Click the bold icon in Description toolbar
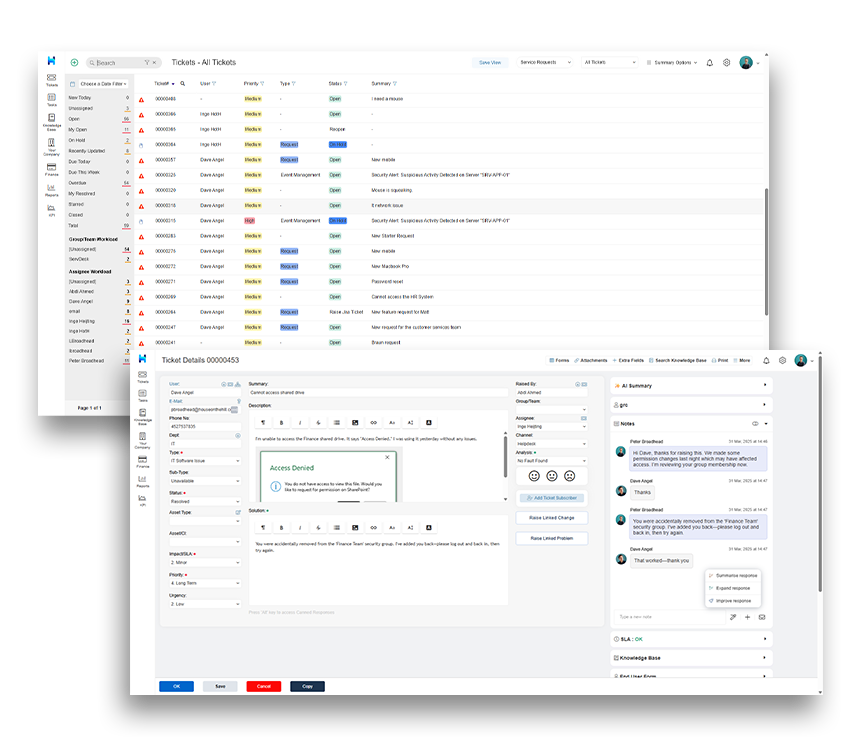The width and height of the screenshot is (841, 737). coord(282,423)
